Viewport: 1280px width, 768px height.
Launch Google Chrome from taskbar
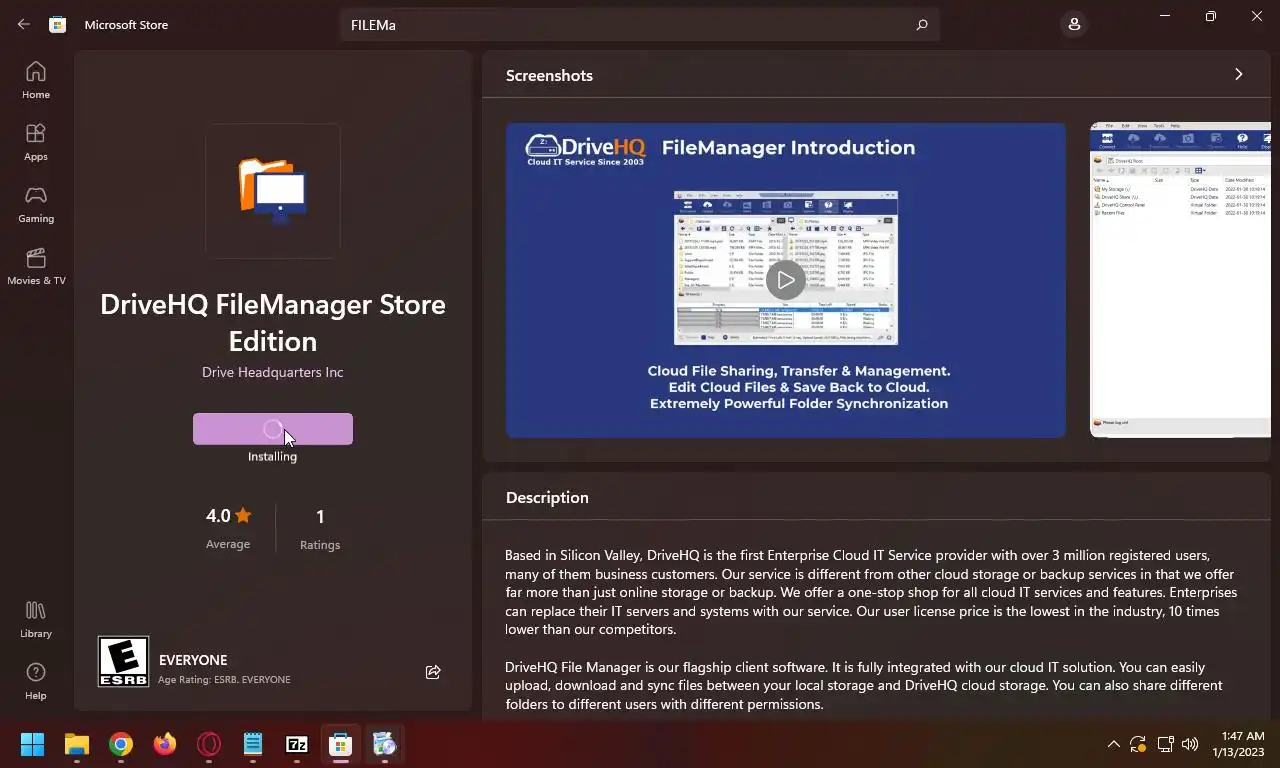pyautogui.click(x=121, y=744)
